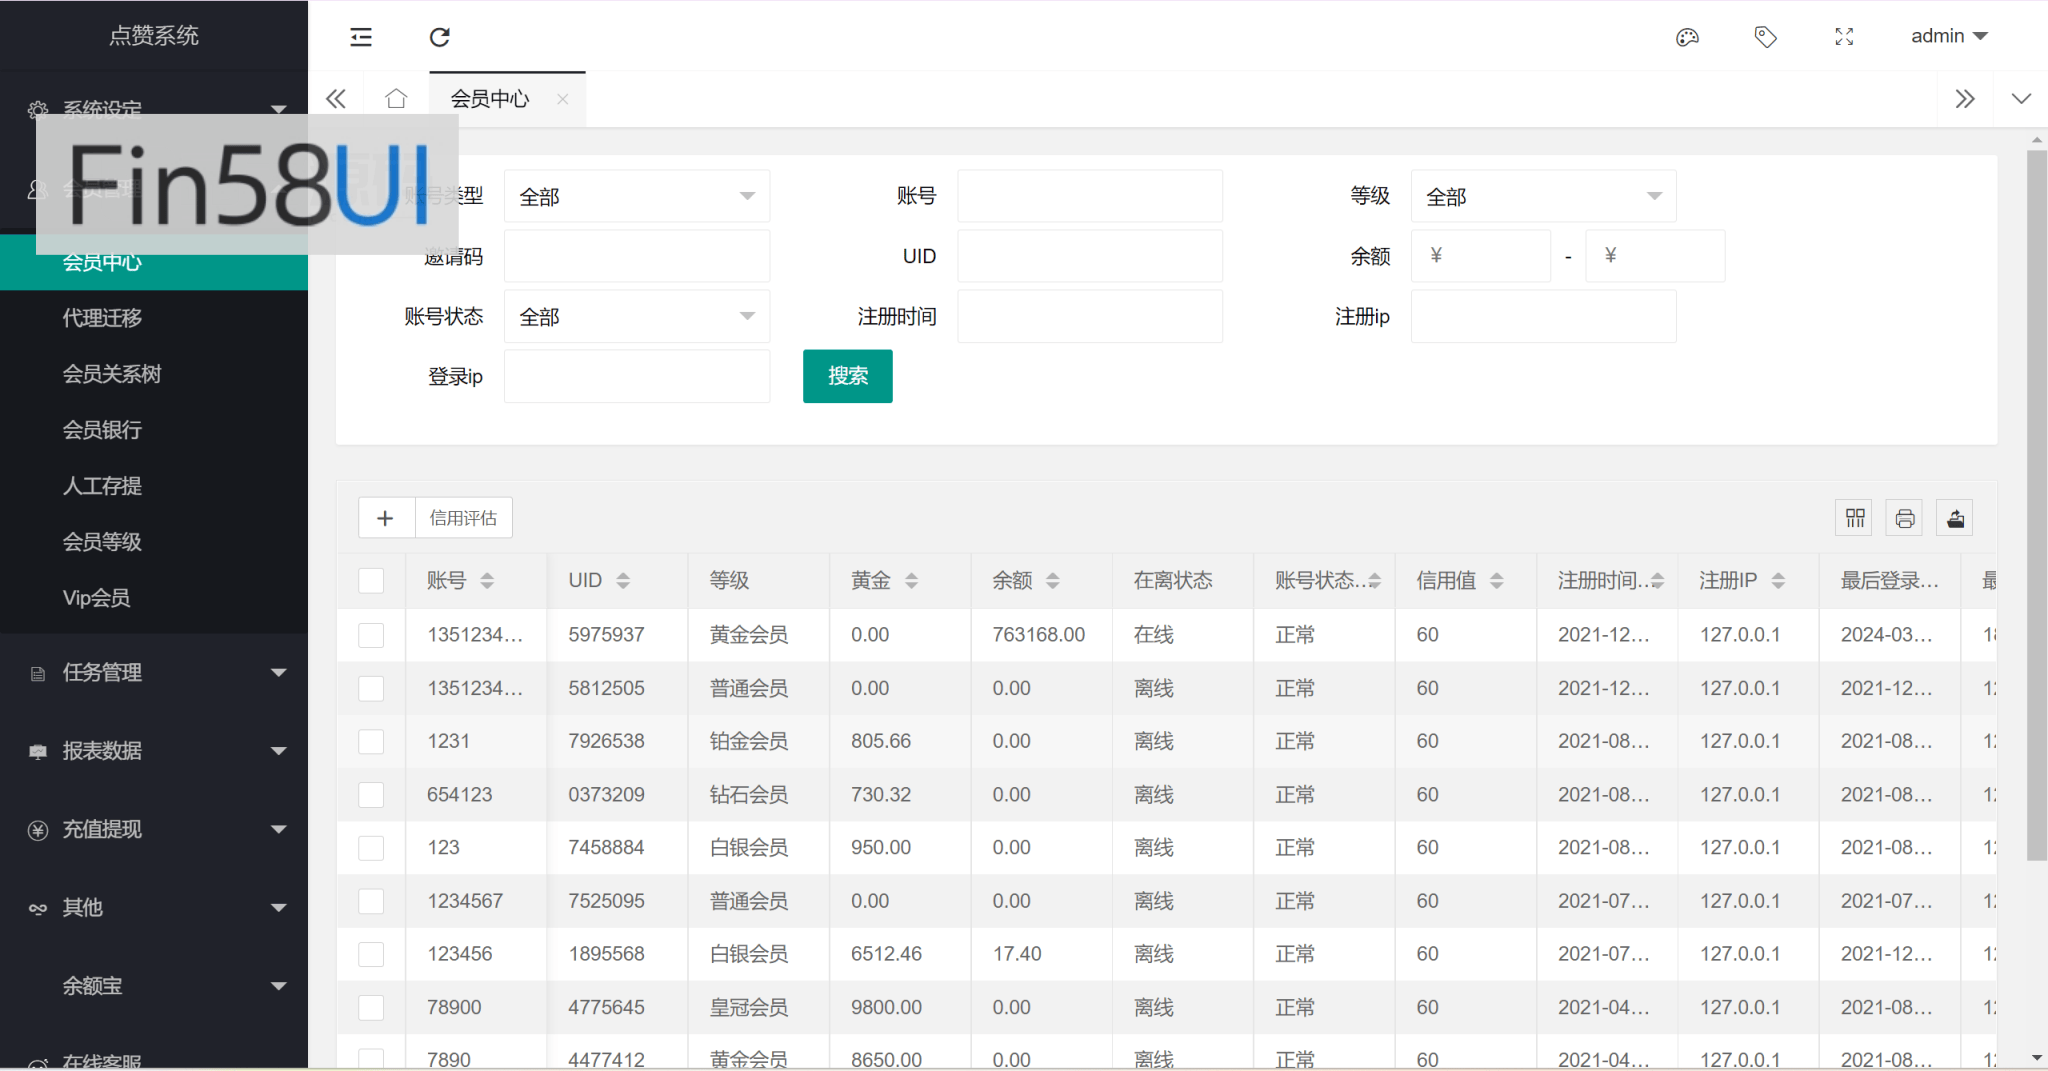Click the refresh page icon
Viewport: 2048px width, 1071px height.
pyautogui.click(x=440, y=37)
